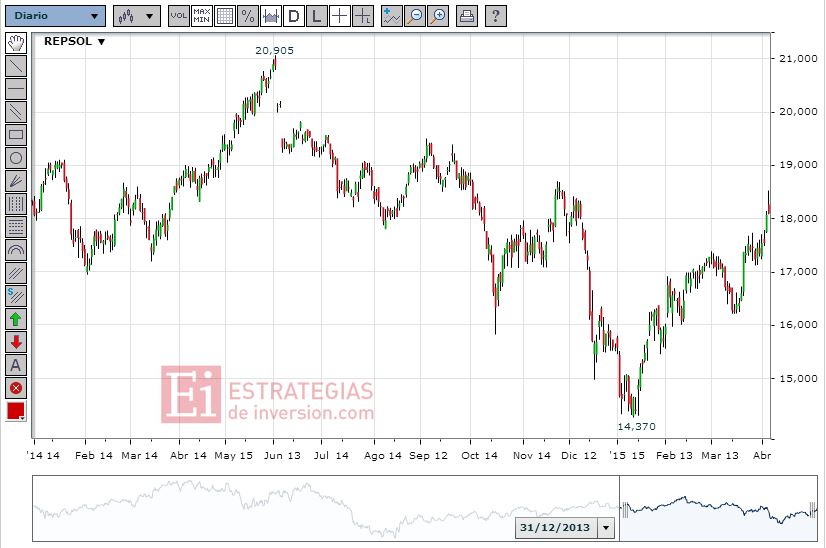Open the Diario timeframe dropdown
Viewport: 826px width, 548px height.
[55, 16]
